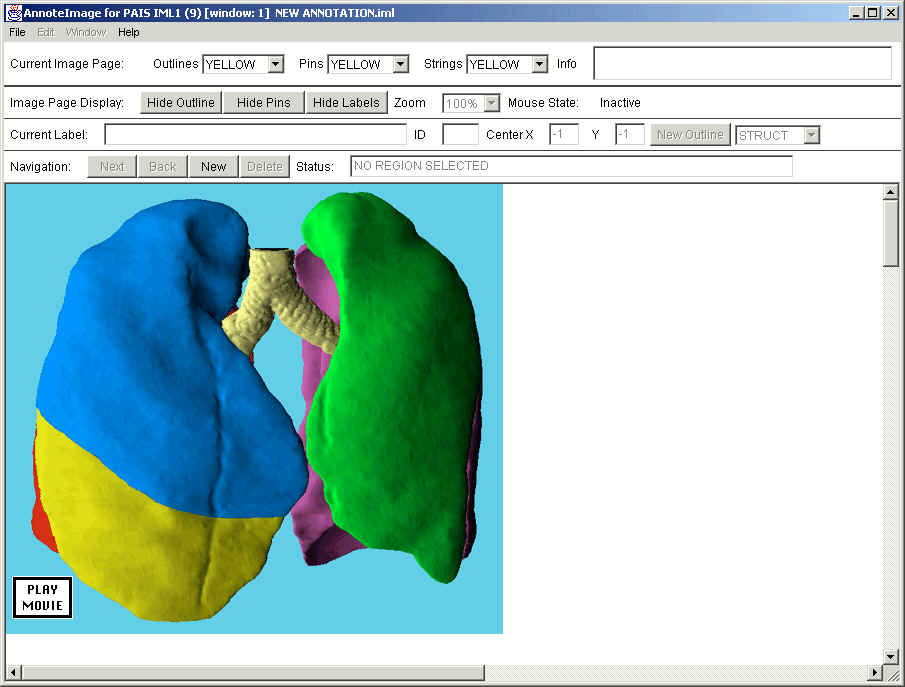The image size is (905, 687).
Task: Open the Help menu
Action: click(129, 32)
